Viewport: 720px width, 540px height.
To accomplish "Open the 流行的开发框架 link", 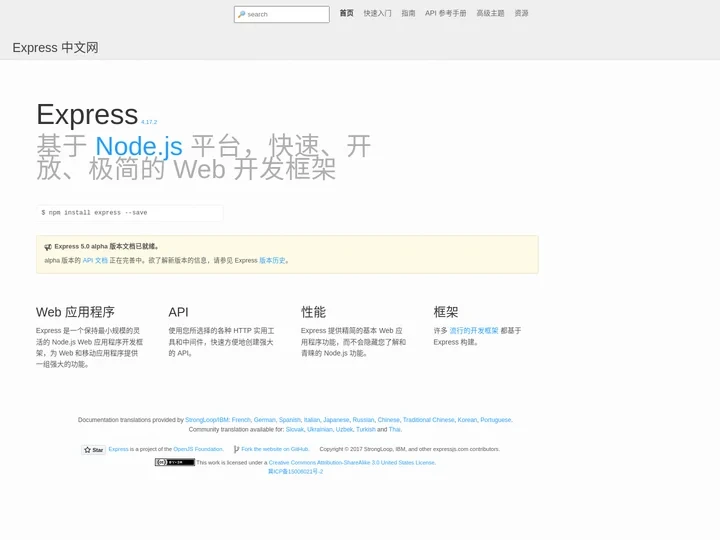I will pyautogui.click(x=474, y=331).
